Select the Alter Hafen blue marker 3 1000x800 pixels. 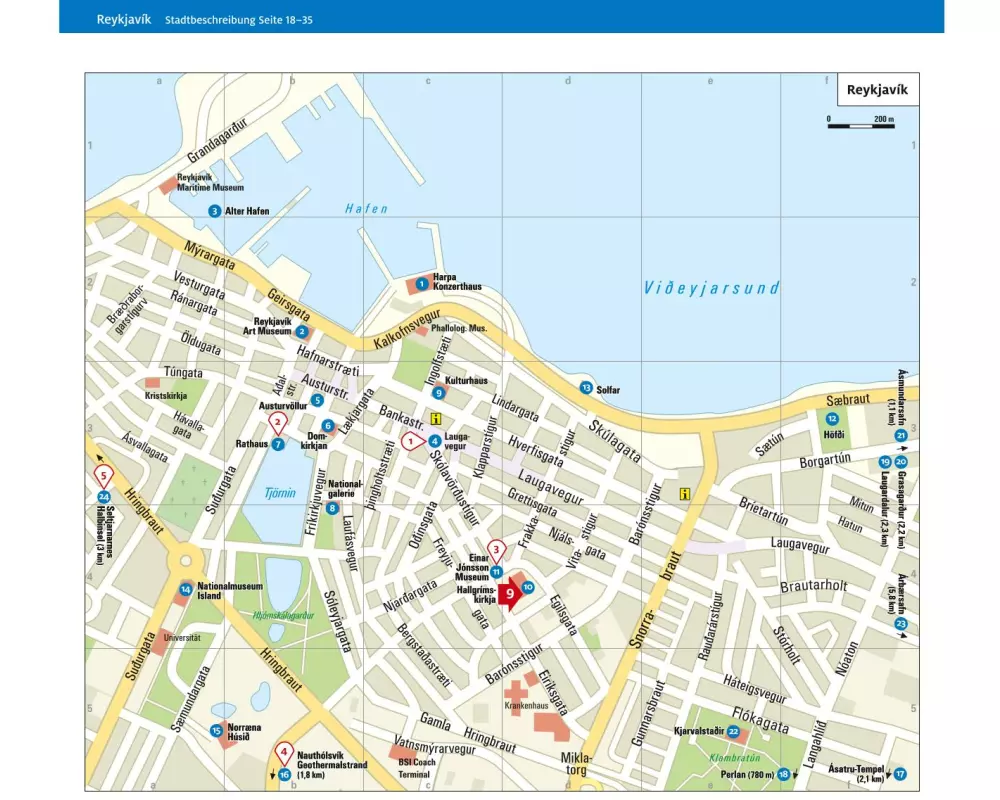pos(214,211)
